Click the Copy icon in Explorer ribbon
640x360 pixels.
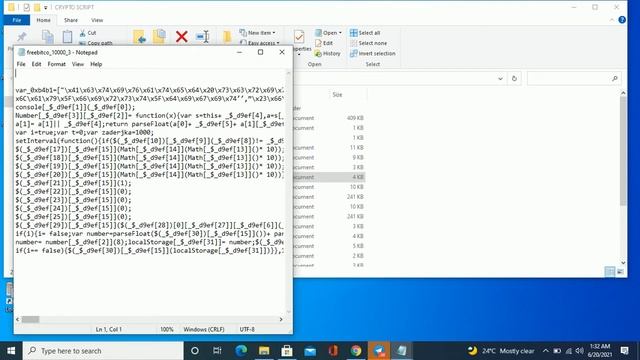pos(48,37)
